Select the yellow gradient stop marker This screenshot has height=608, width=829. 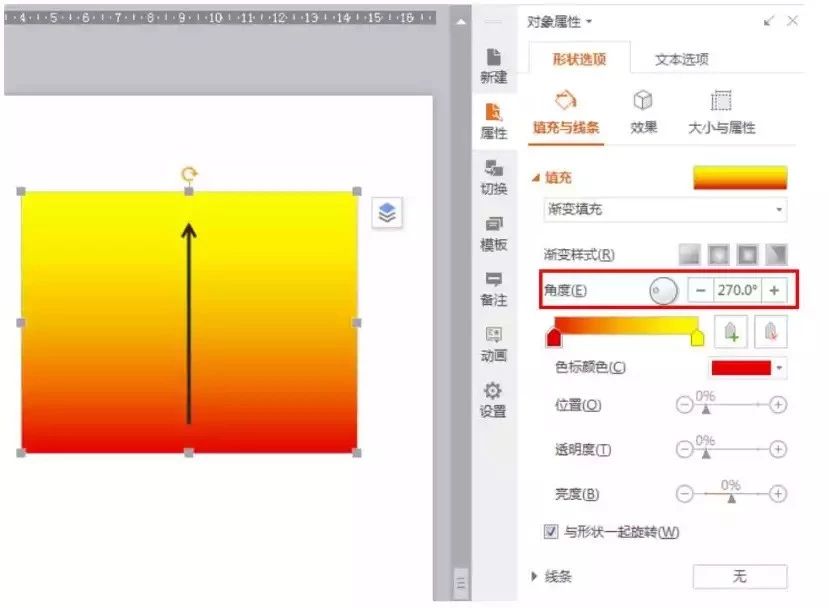(x=697, y=337)
